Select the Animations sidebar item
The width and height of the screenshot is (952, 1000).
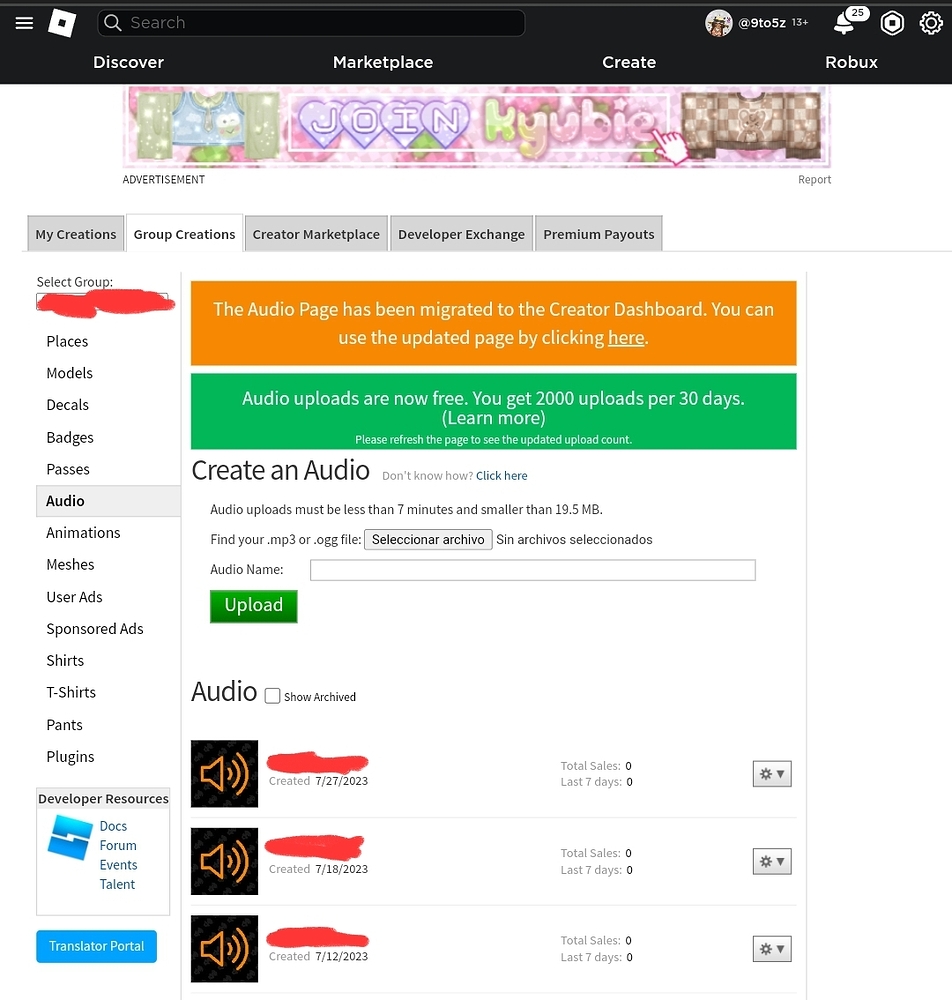click(83, 532)
